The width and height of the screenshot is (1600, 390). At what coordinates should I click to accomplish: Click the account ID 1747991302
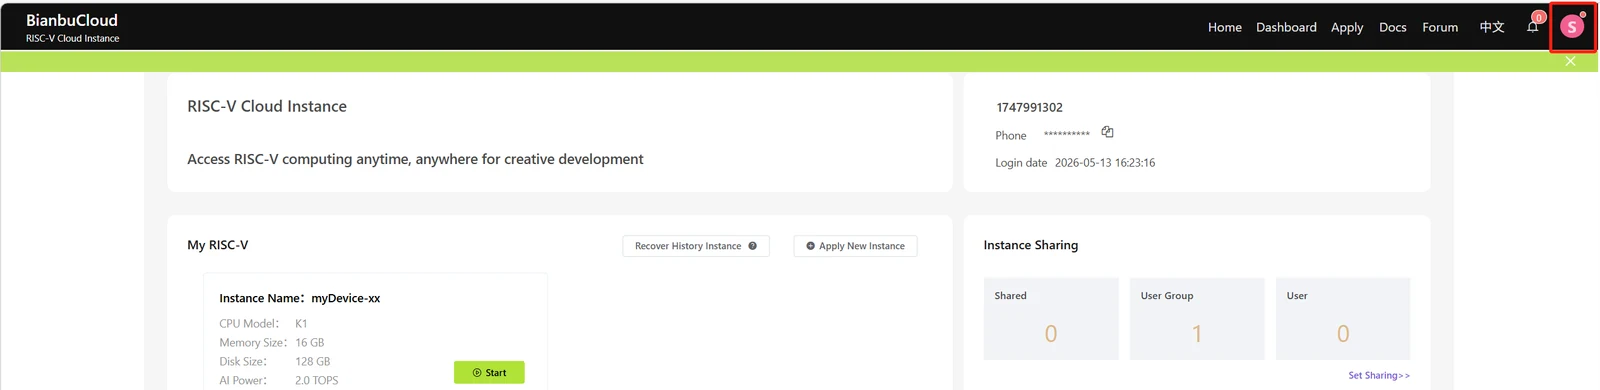pos(1029,107)
